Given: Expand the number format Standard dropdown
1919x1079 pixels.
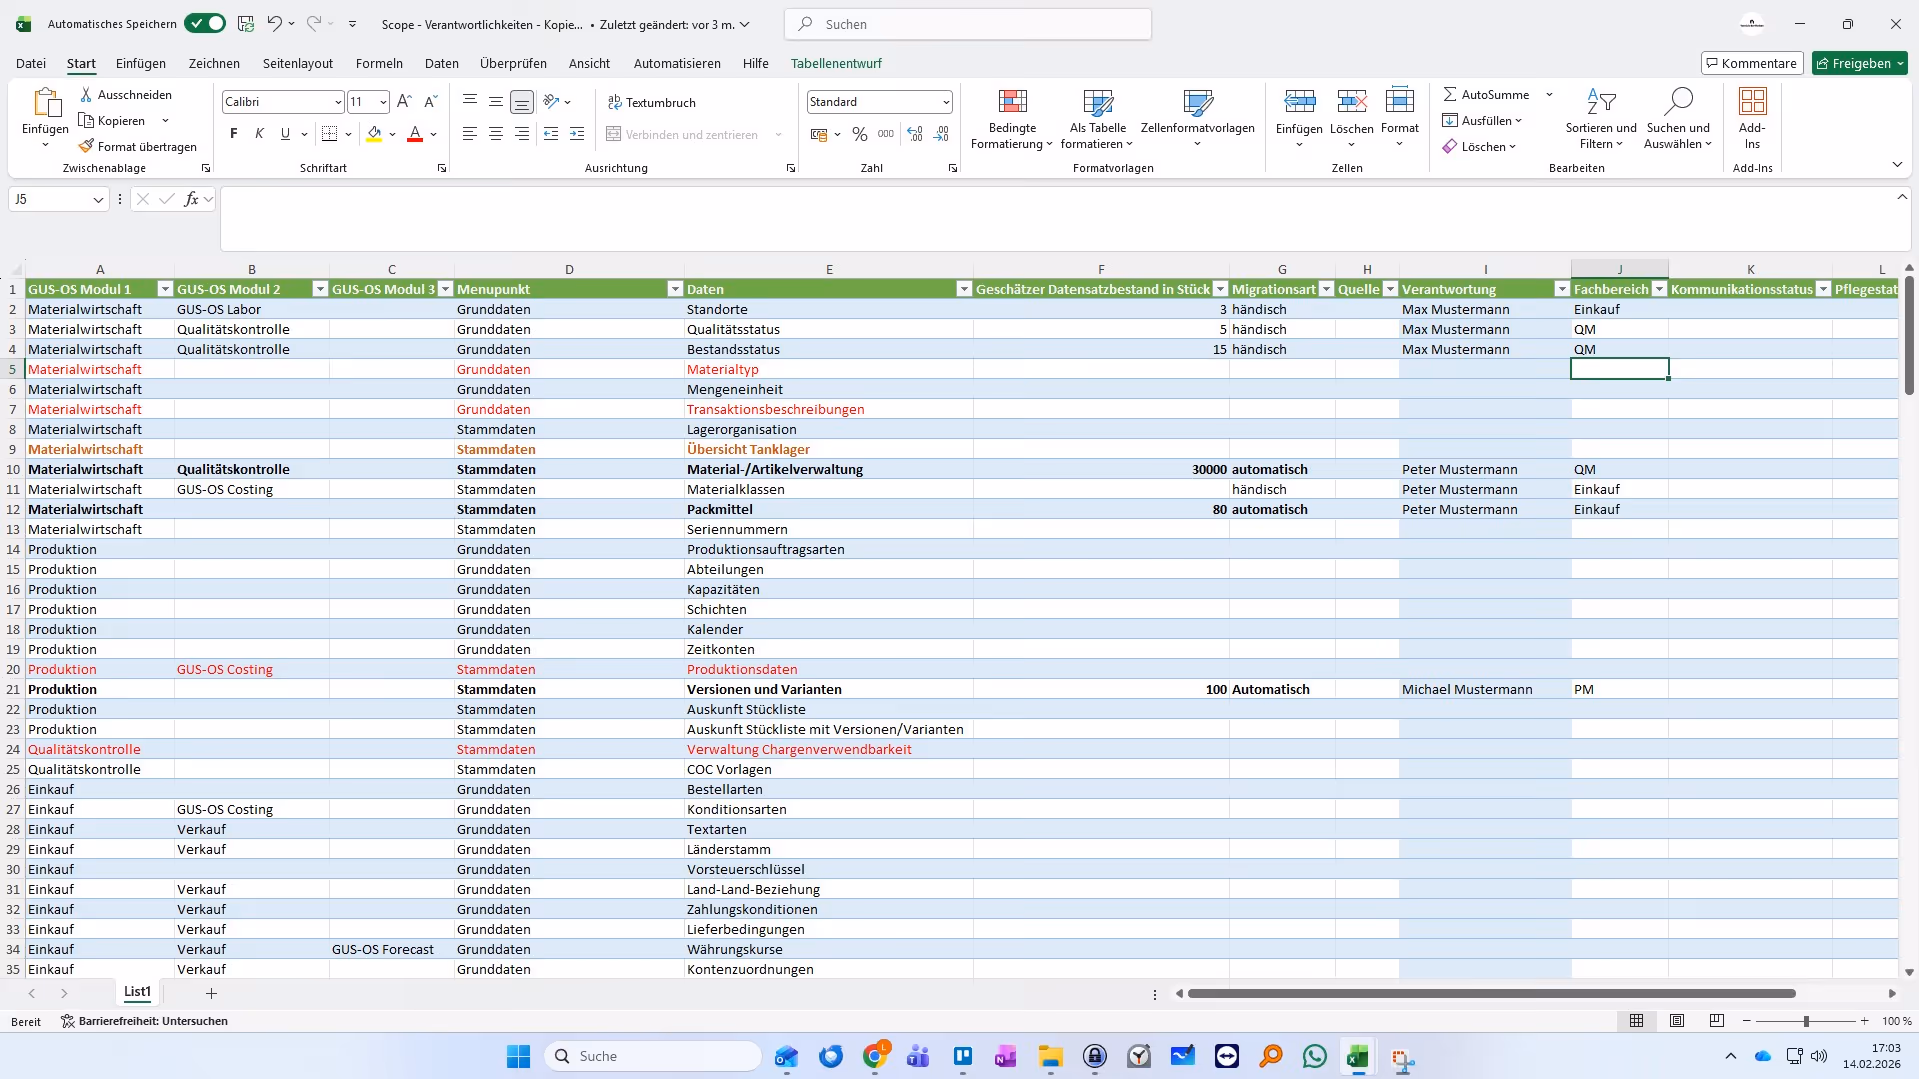Looking at the screenshot, I should (x=945, y=102).
